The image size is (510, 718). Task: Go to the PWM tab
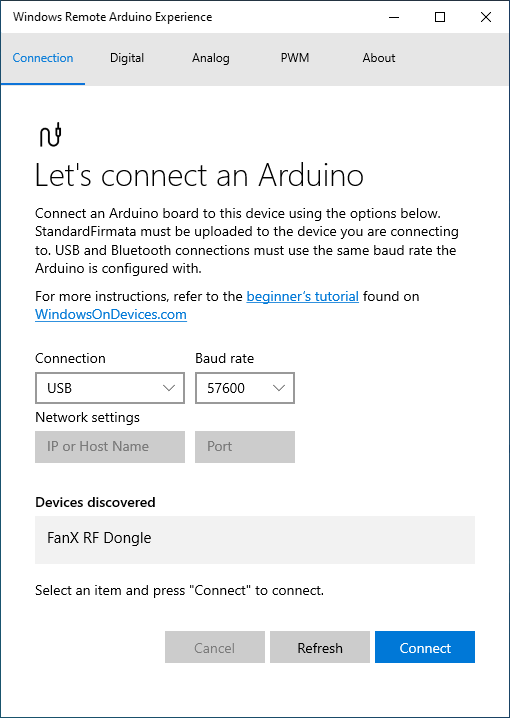(x=295, y=58)
